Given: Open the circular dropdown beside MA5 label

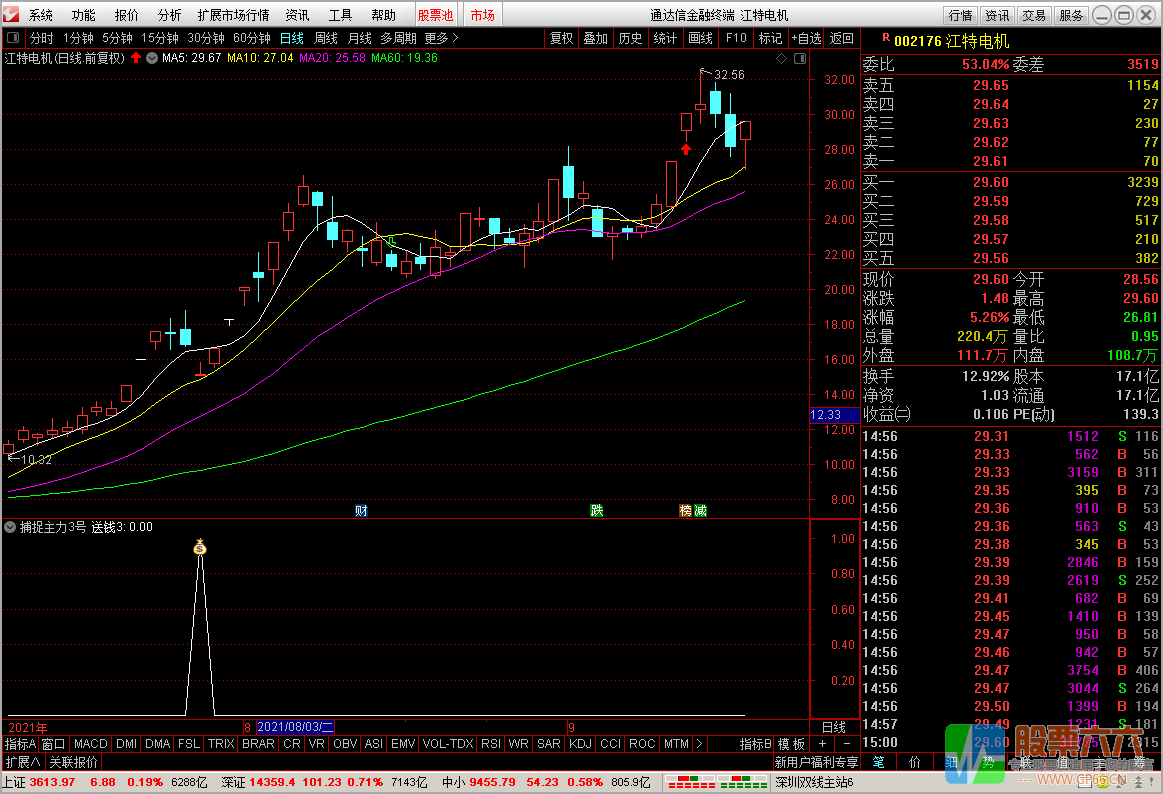Looking at the screenshot, I should tap(152, 58).
